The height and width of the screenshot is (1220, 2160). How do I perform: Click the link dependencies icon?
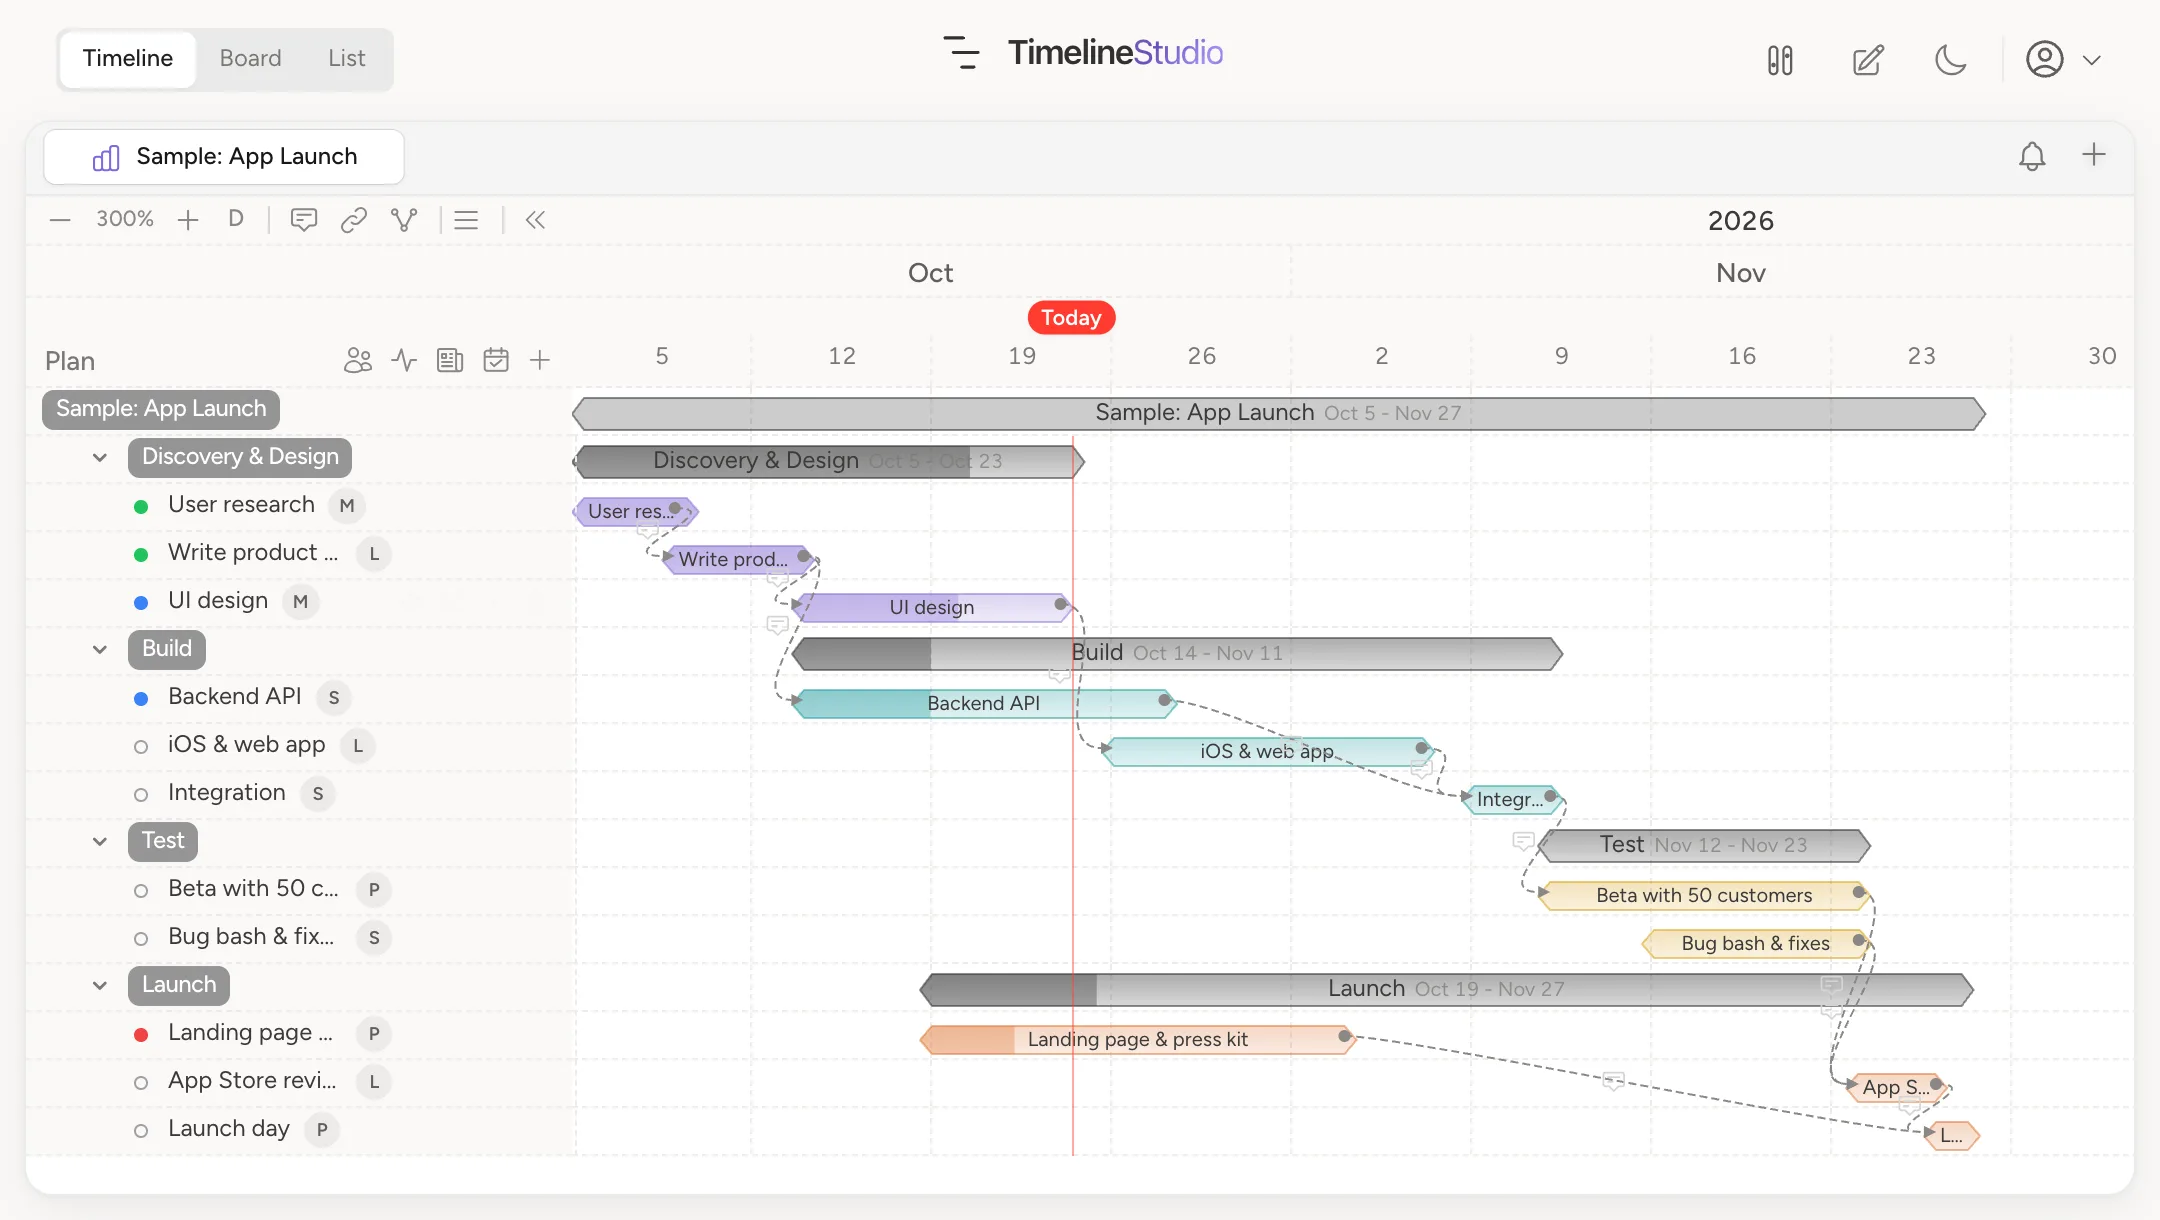click(x=354, y=220)
